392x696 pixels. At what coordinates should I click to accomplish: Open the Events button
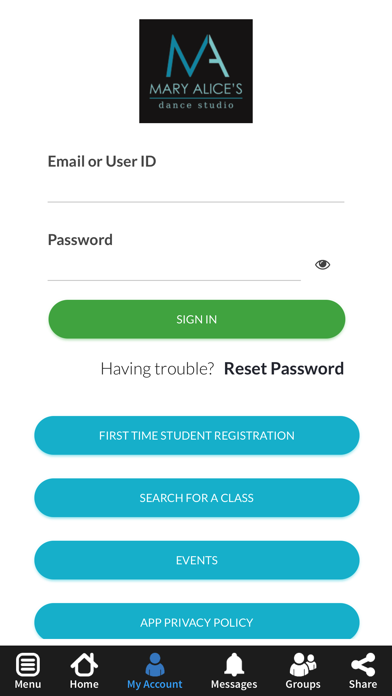(197, 560)
